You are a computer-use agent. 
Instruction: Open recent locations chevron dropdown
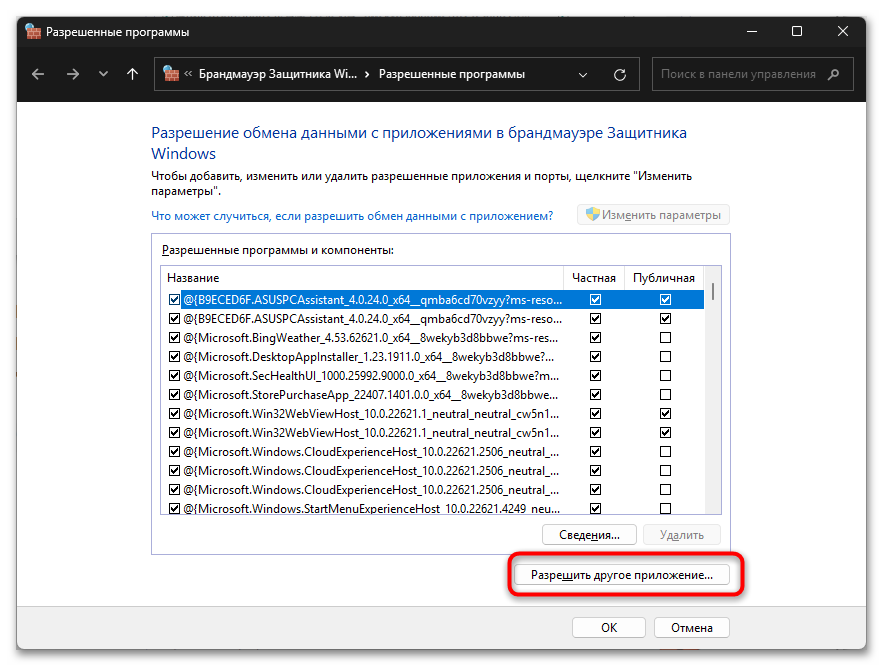pos(103,74)
